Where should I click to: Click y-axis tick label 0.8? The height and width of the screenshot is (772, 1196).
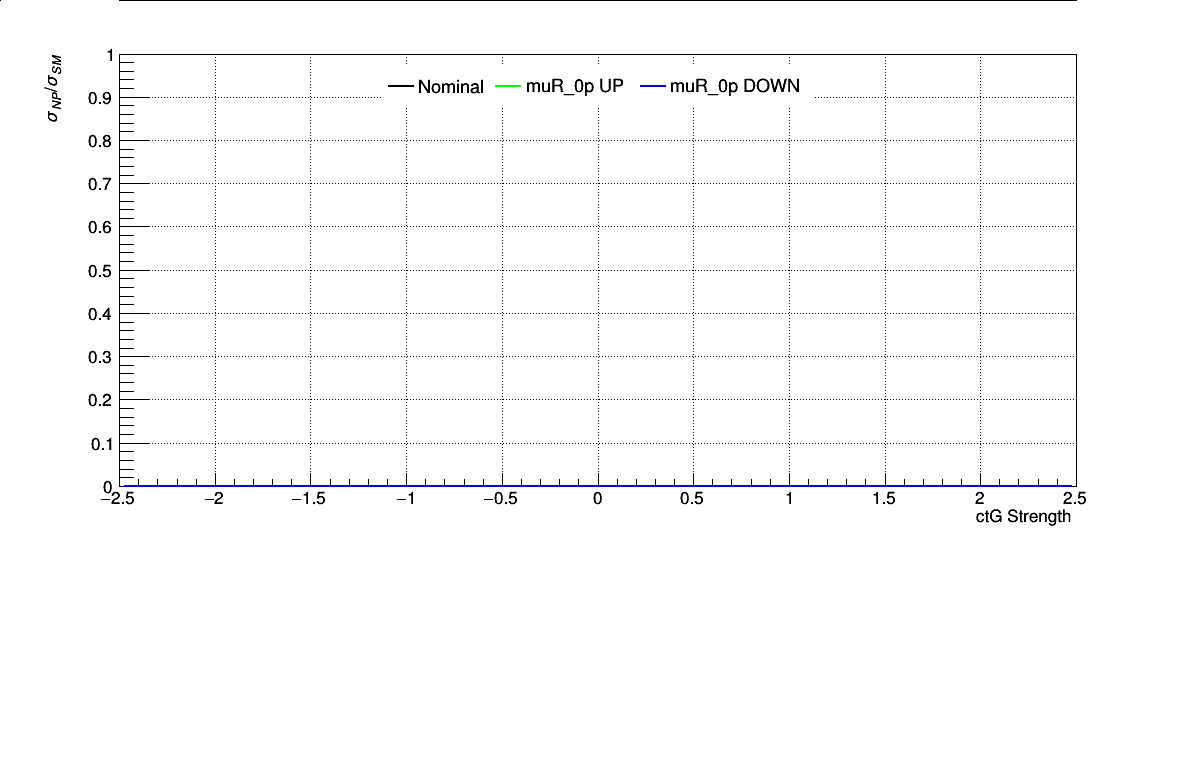coord(100,142)
